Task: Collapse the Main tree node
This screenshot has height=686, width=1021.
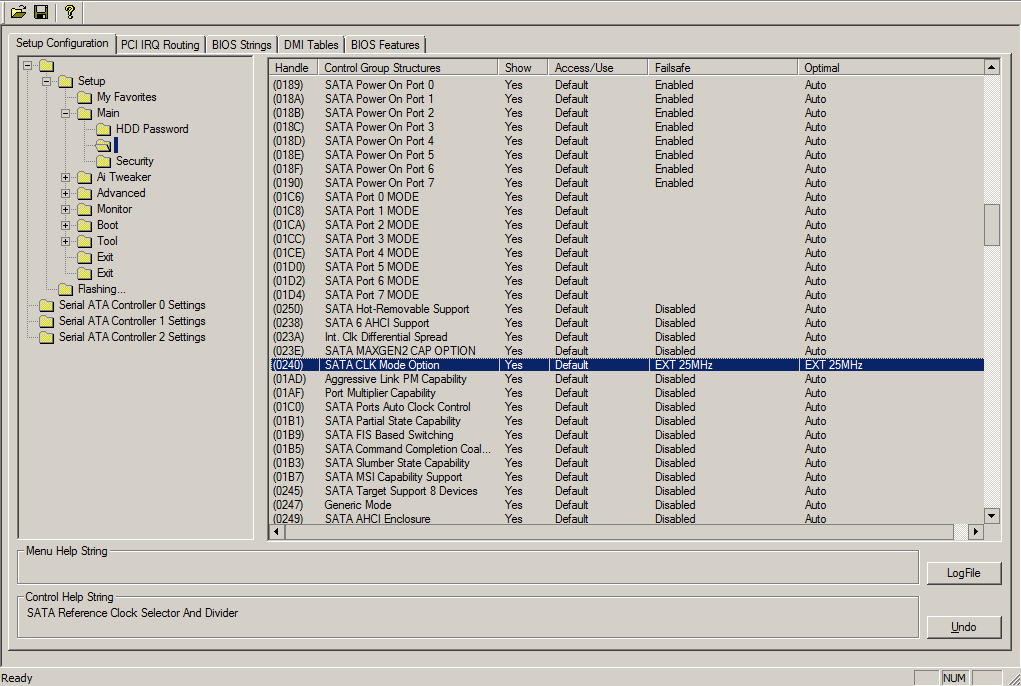Action: (66, 113)
